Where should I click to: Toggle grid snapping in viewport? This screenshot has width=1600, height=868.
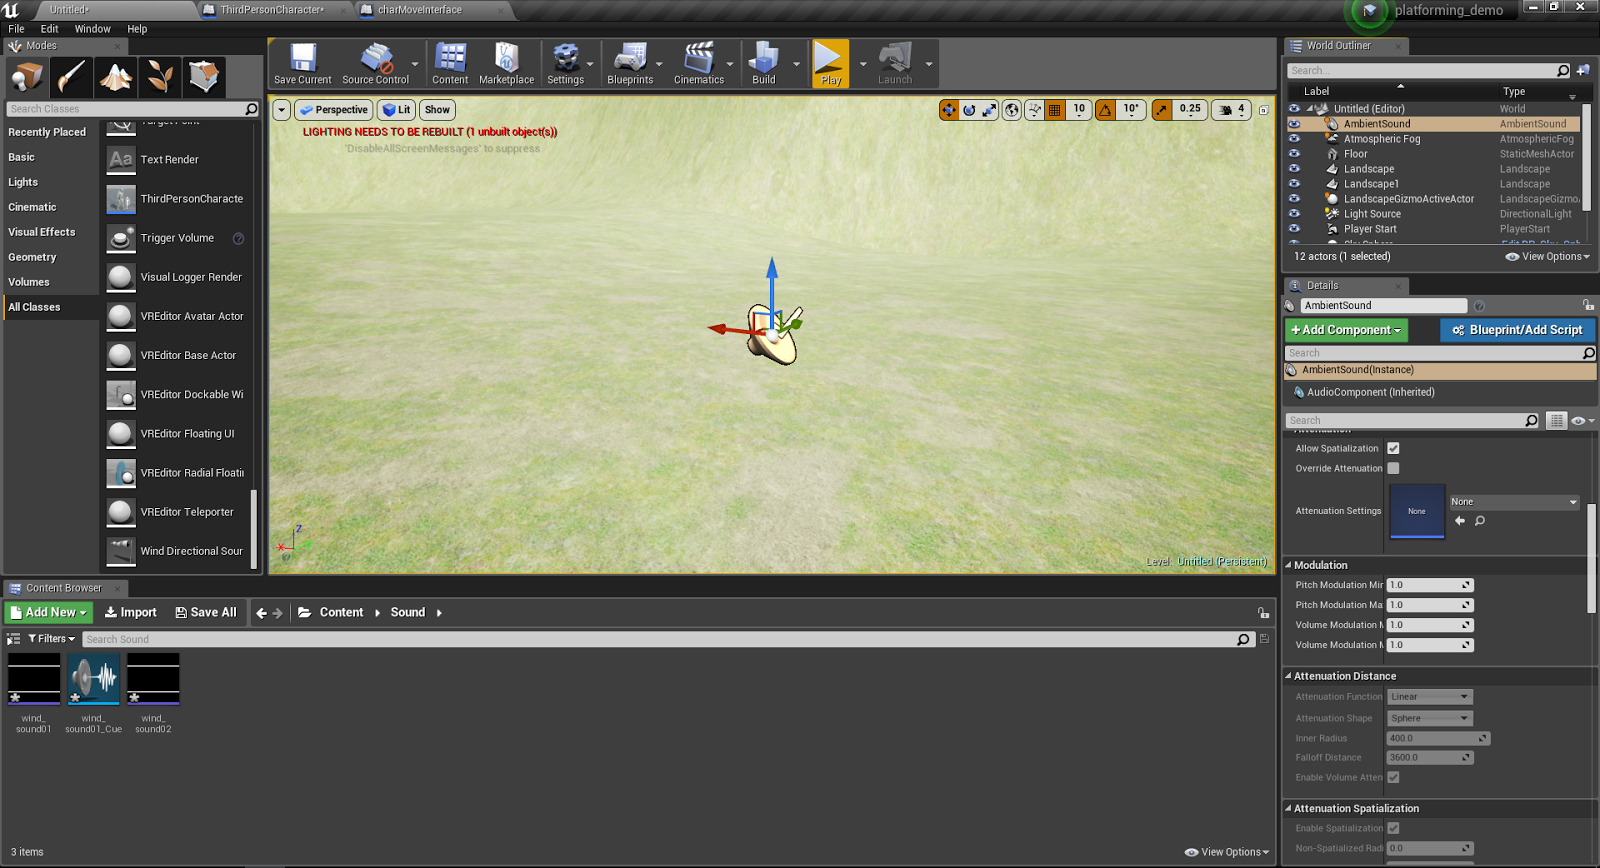(x=1054, y=110)
